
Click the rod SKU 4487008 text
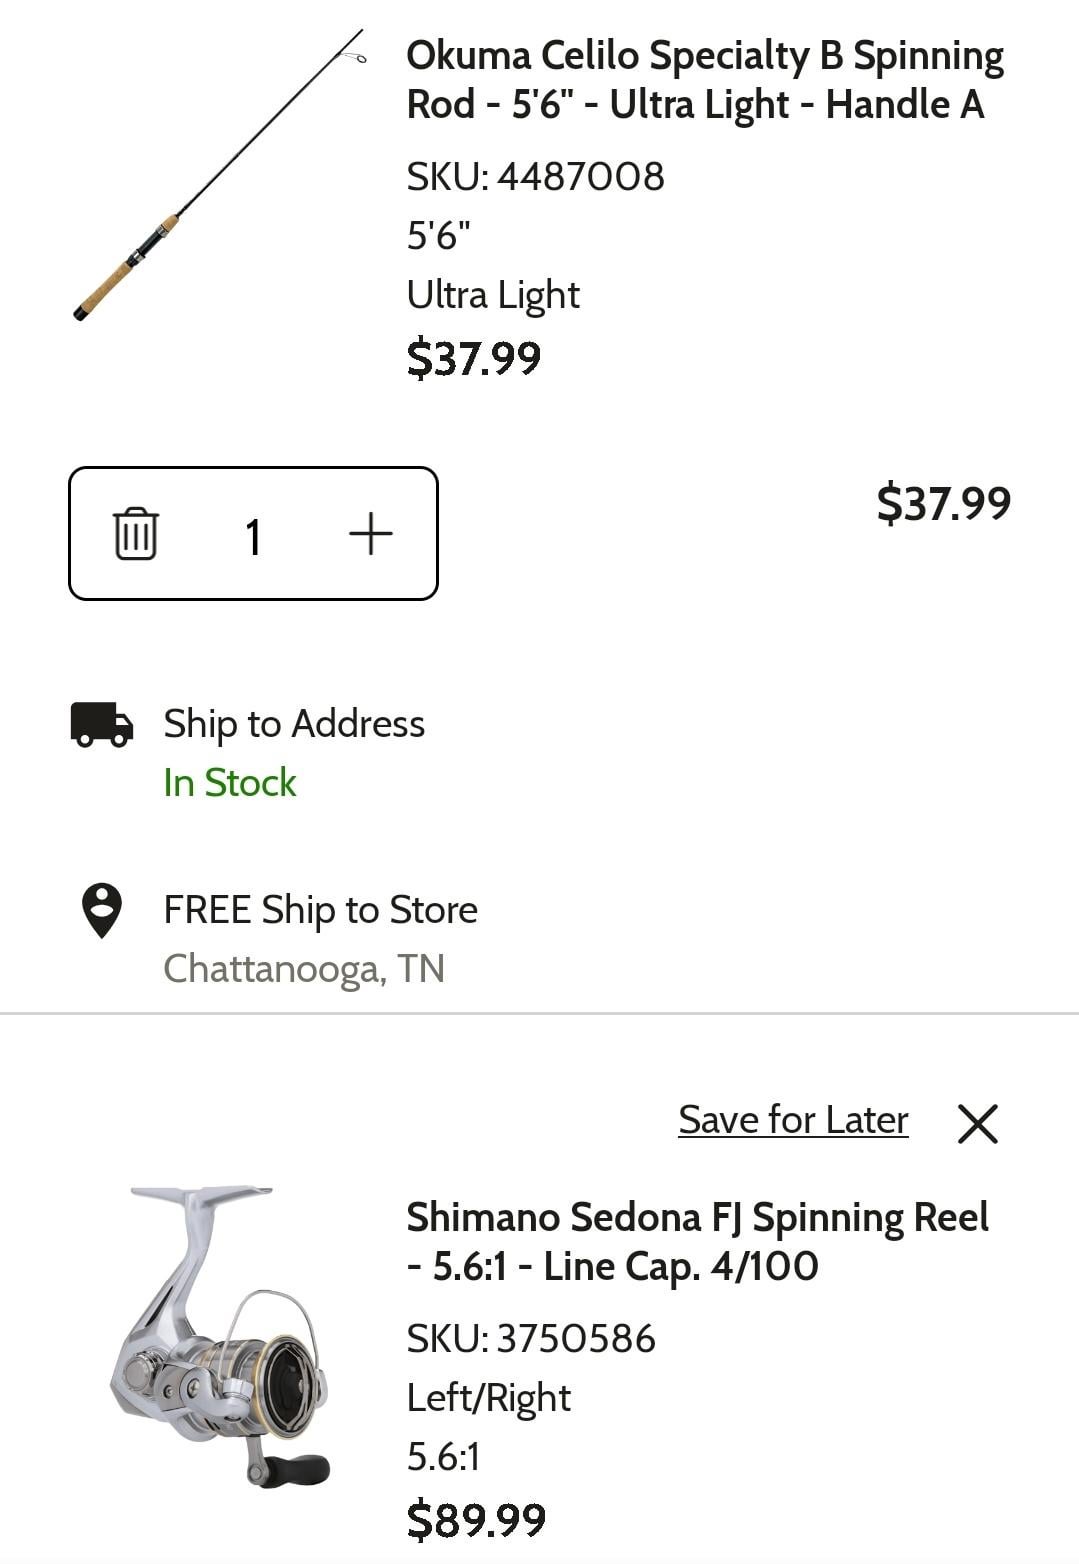(x=535, y=177)
